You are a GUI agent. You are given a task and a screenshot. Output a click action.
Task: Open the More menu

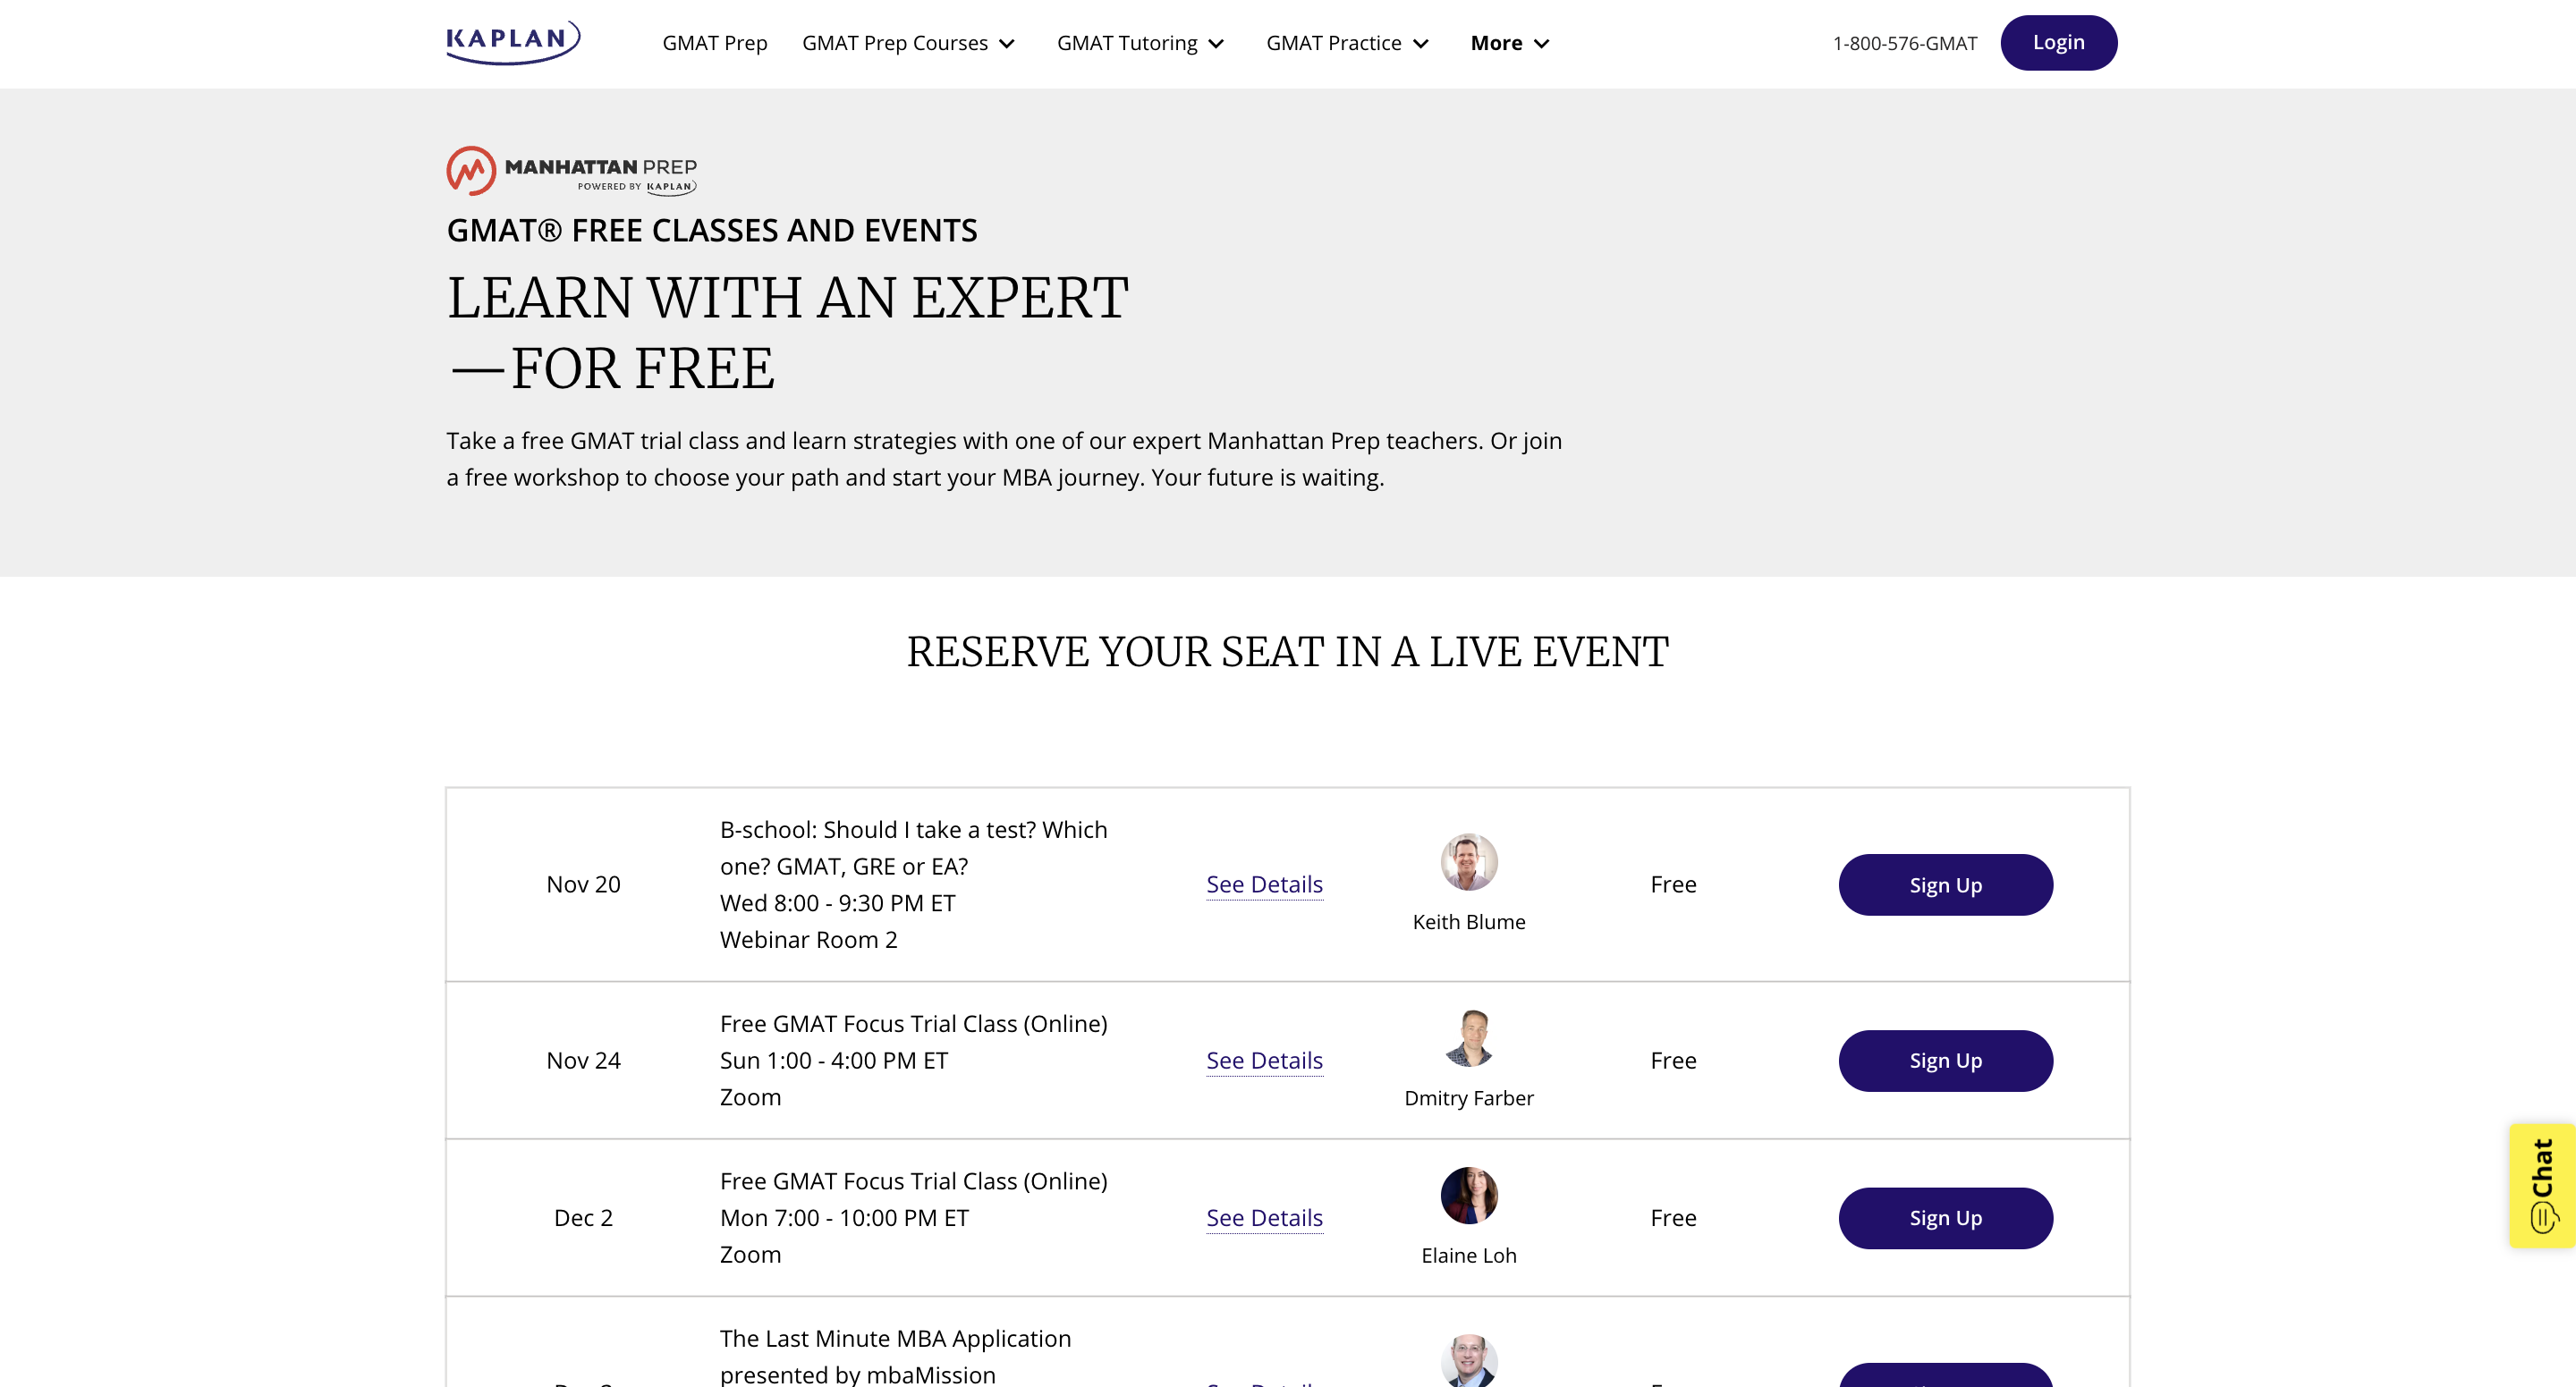[x=1509, y=43]
